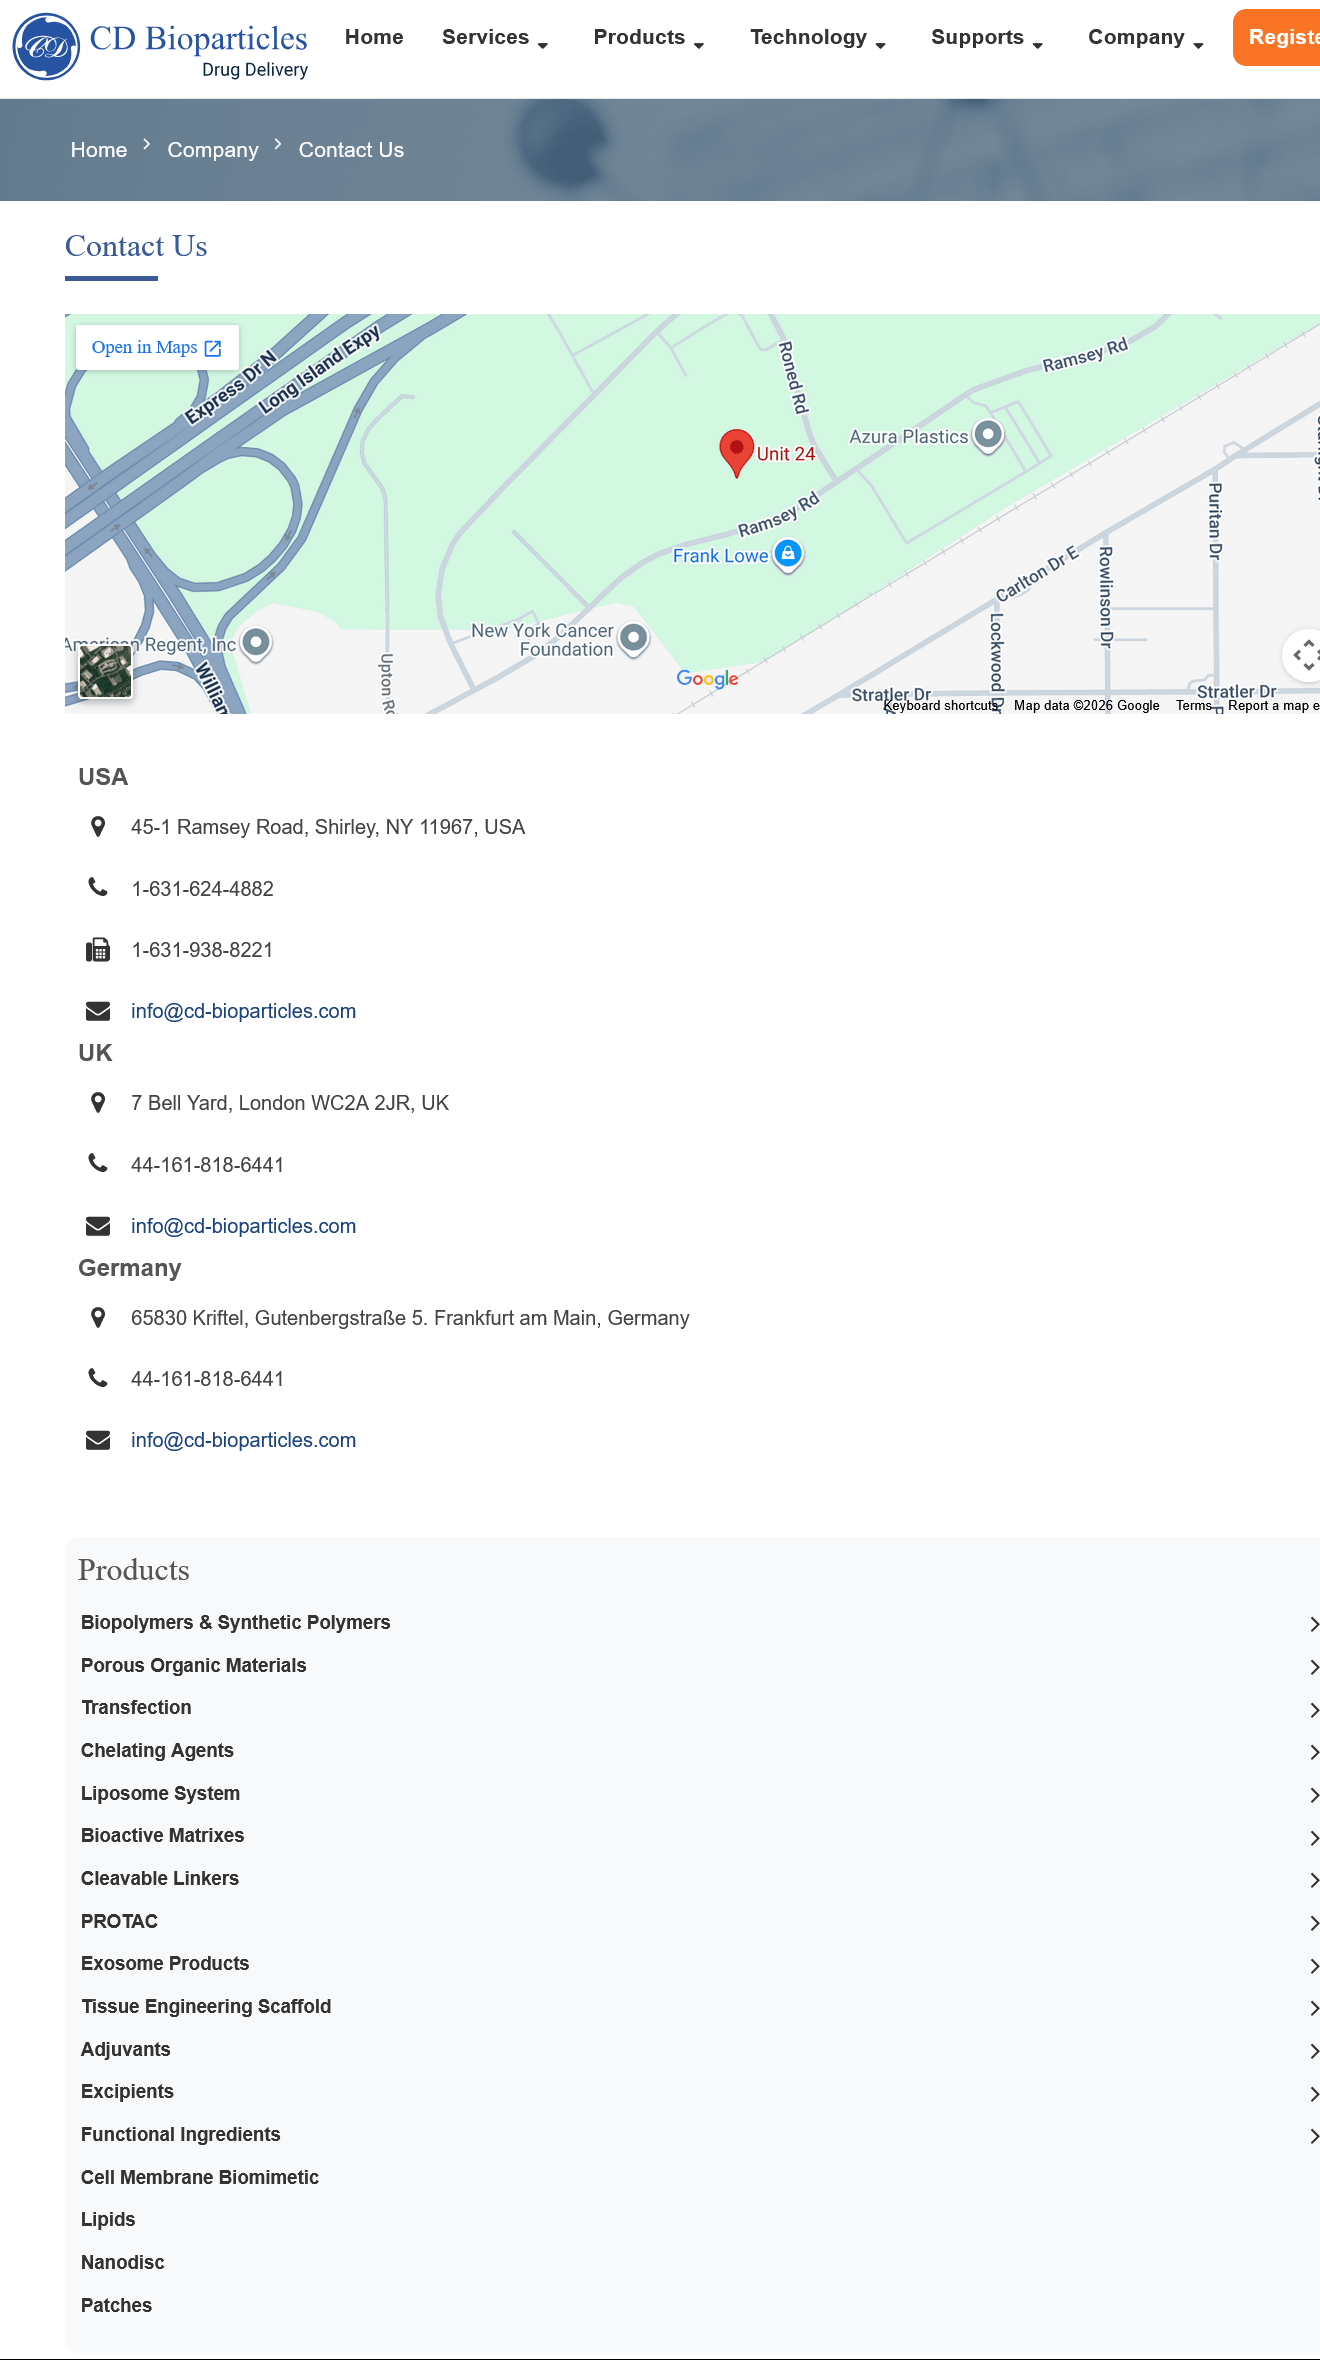This screenshot has height=2360, width=1320.
Task: Click the Open in Maps link
Action: [157, 348]
